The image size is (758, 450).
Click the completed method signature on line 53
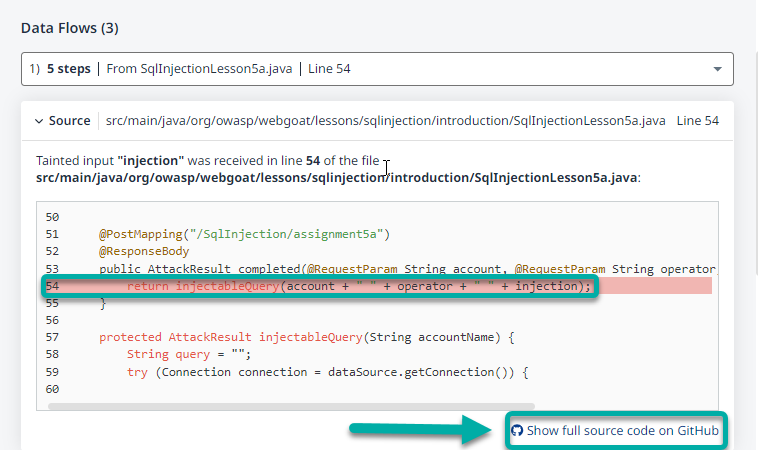click(400, 269)
